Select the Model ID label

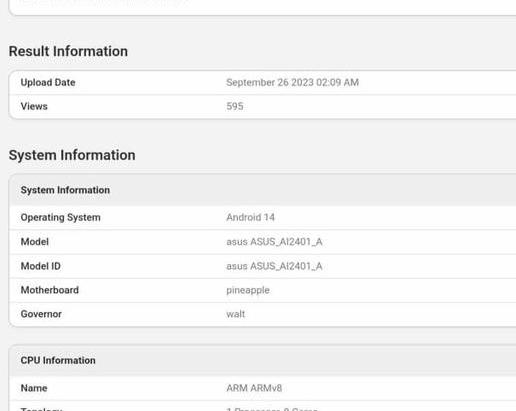point(41,266)
